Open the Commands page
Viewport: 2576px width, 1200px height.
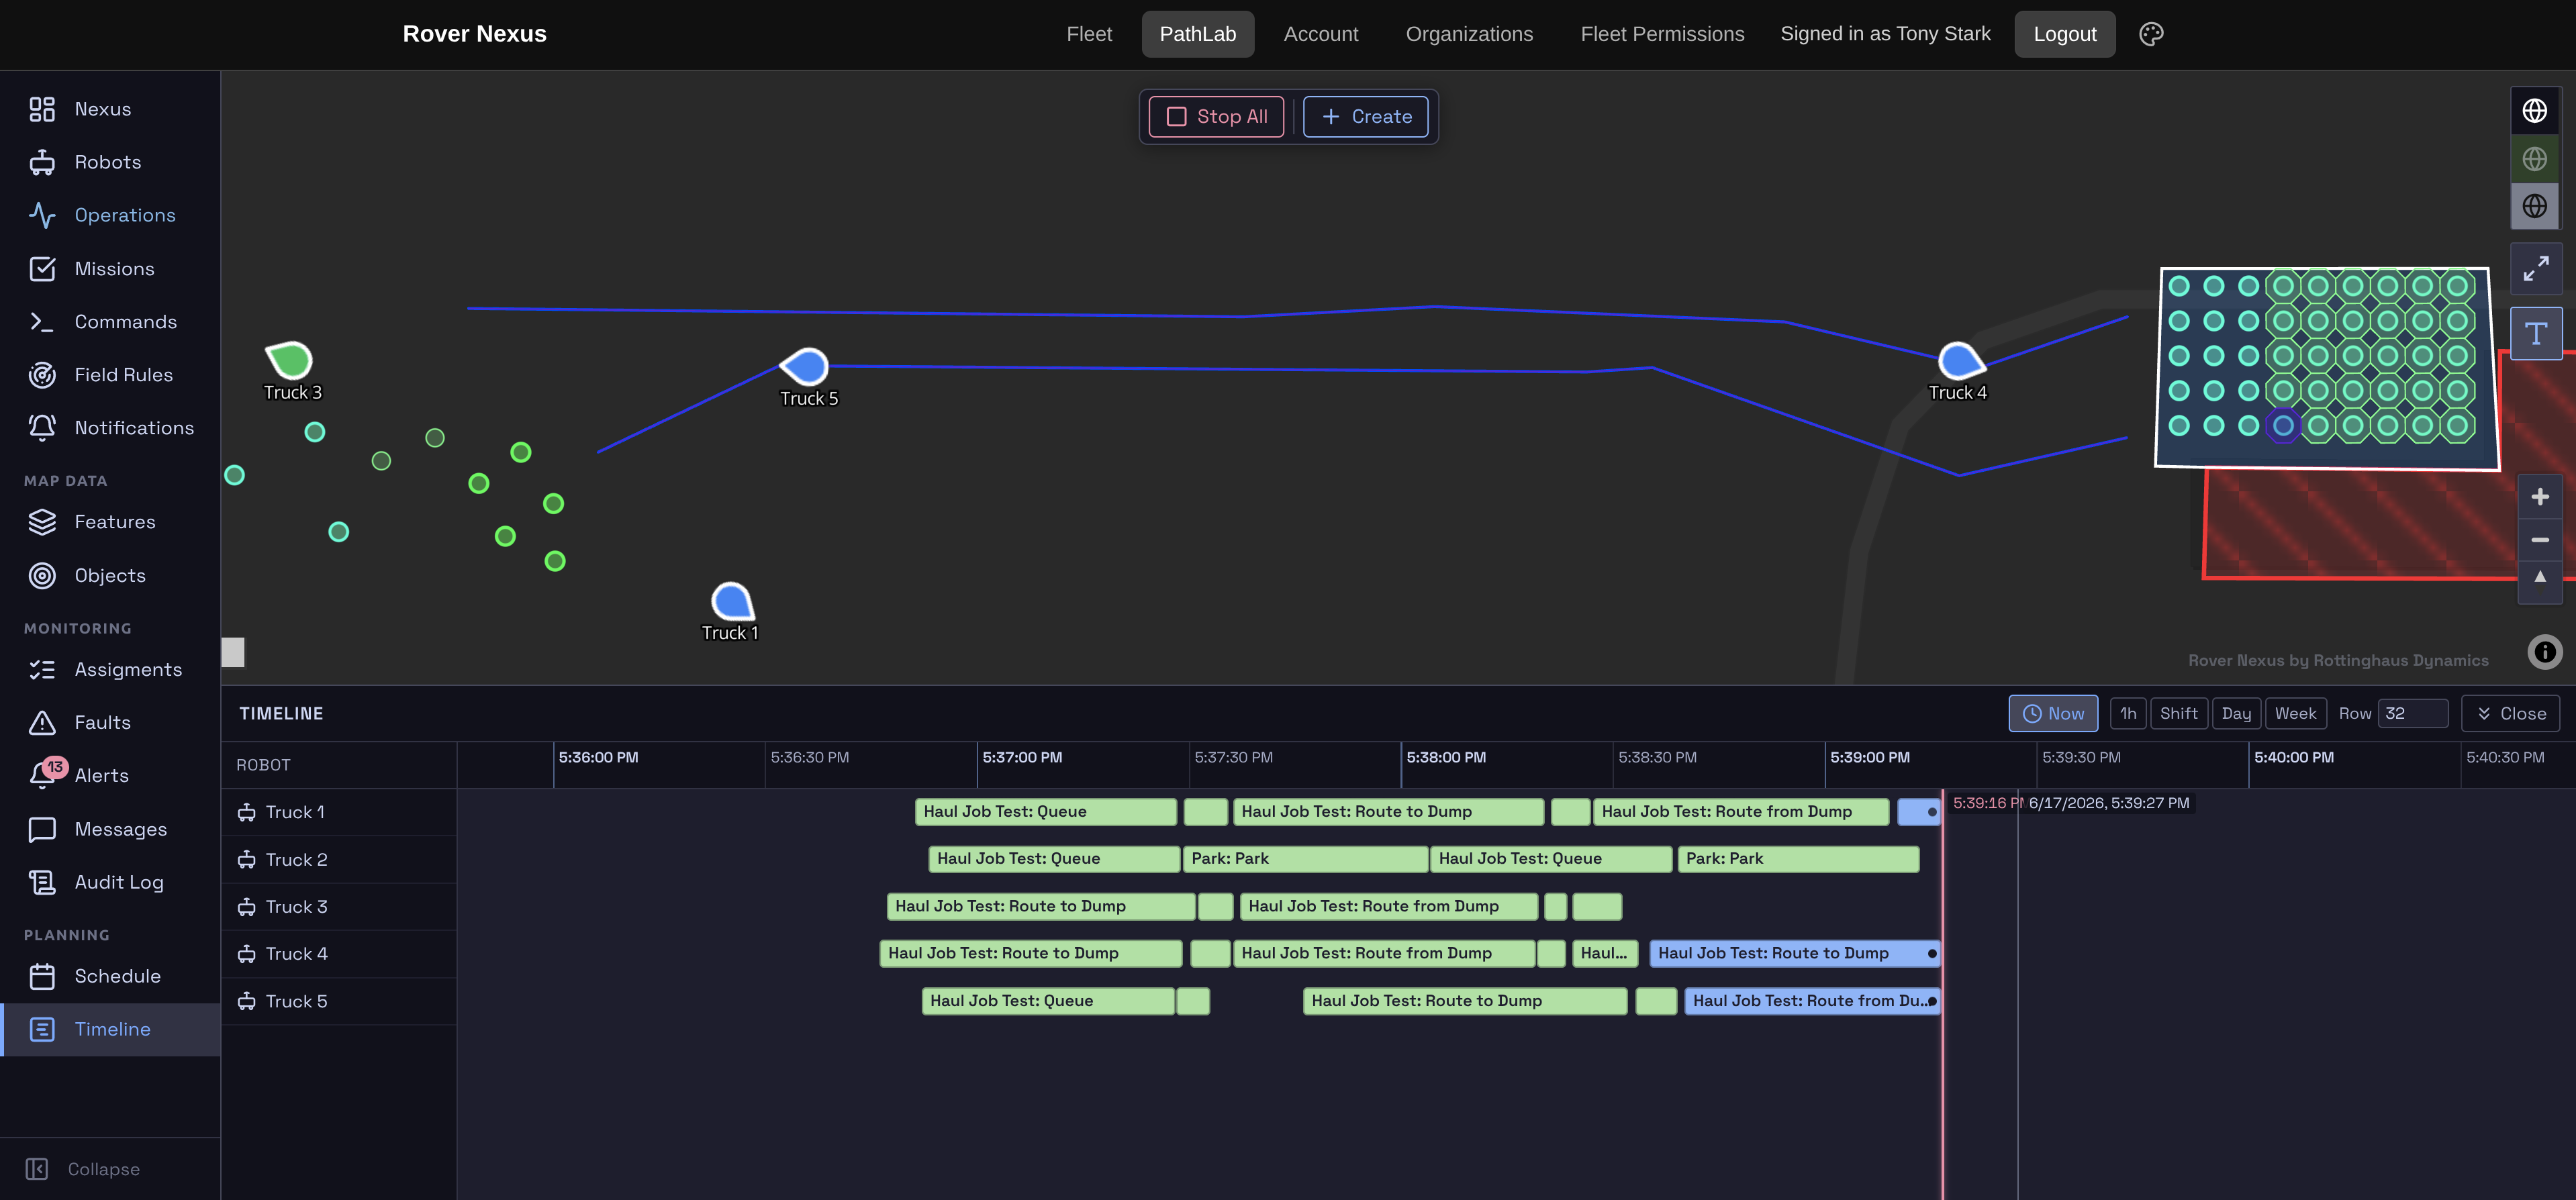[110, 322]
